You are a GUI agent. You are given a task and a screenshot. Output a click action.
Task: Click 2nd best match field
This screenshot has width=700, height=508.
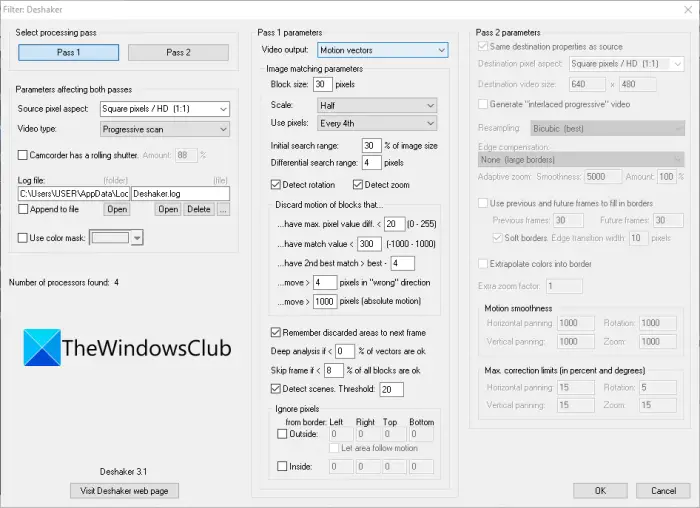(403, 263)
